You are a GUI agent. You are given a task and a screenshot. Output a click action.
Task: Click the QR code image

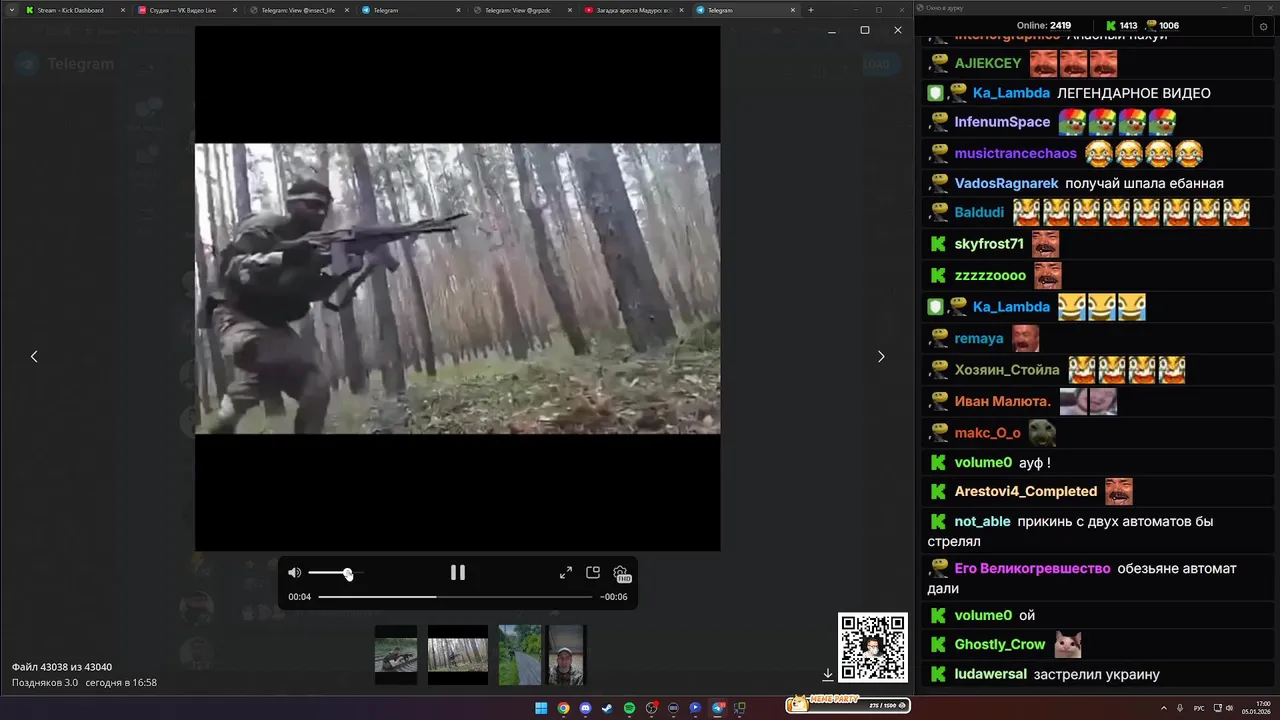pyautogui.click(x=873, y=647)
